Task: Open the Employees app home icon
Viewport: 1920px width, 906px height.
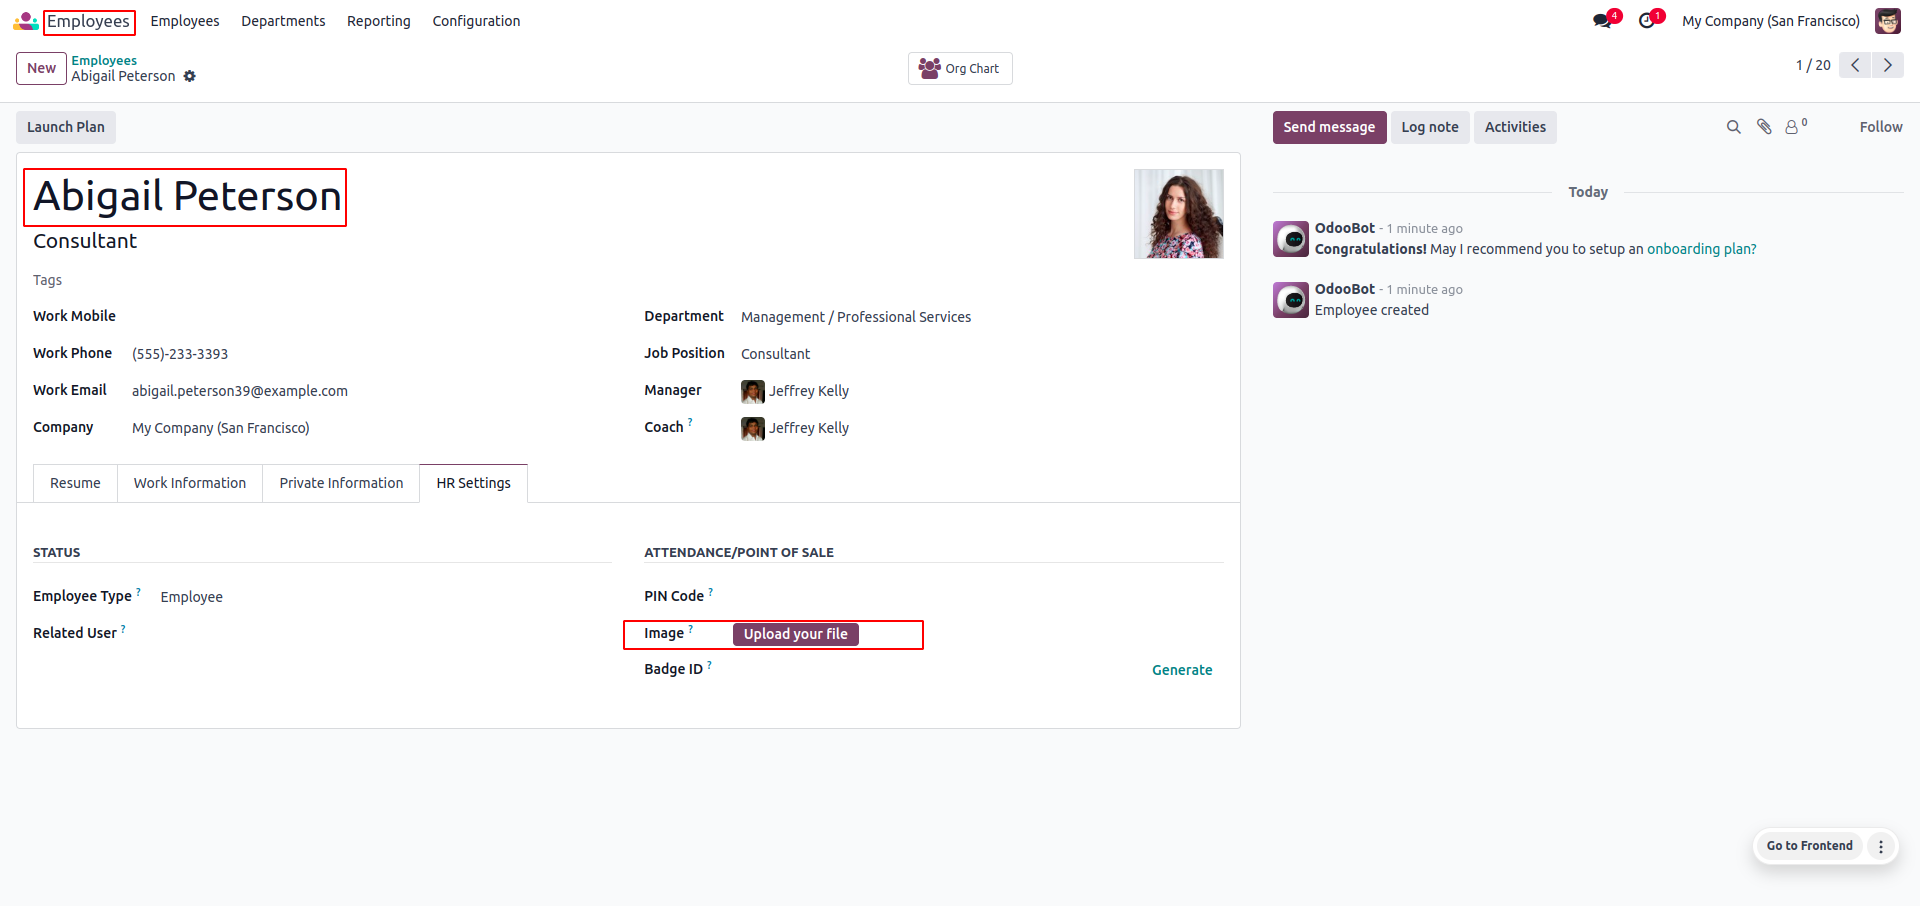Action: [x=26, y=21]
